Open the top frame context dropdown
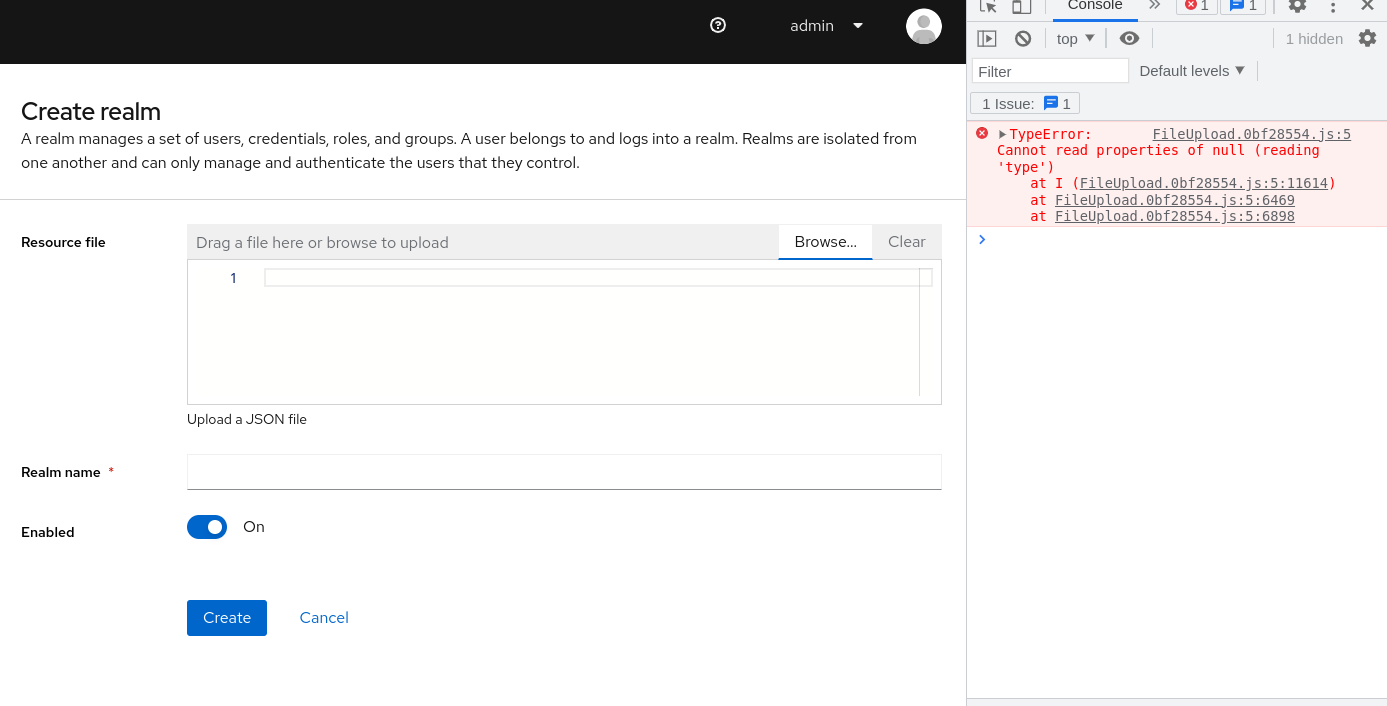The width and height of the screenshot is (1387, 706). click(x=1074, y=38)
